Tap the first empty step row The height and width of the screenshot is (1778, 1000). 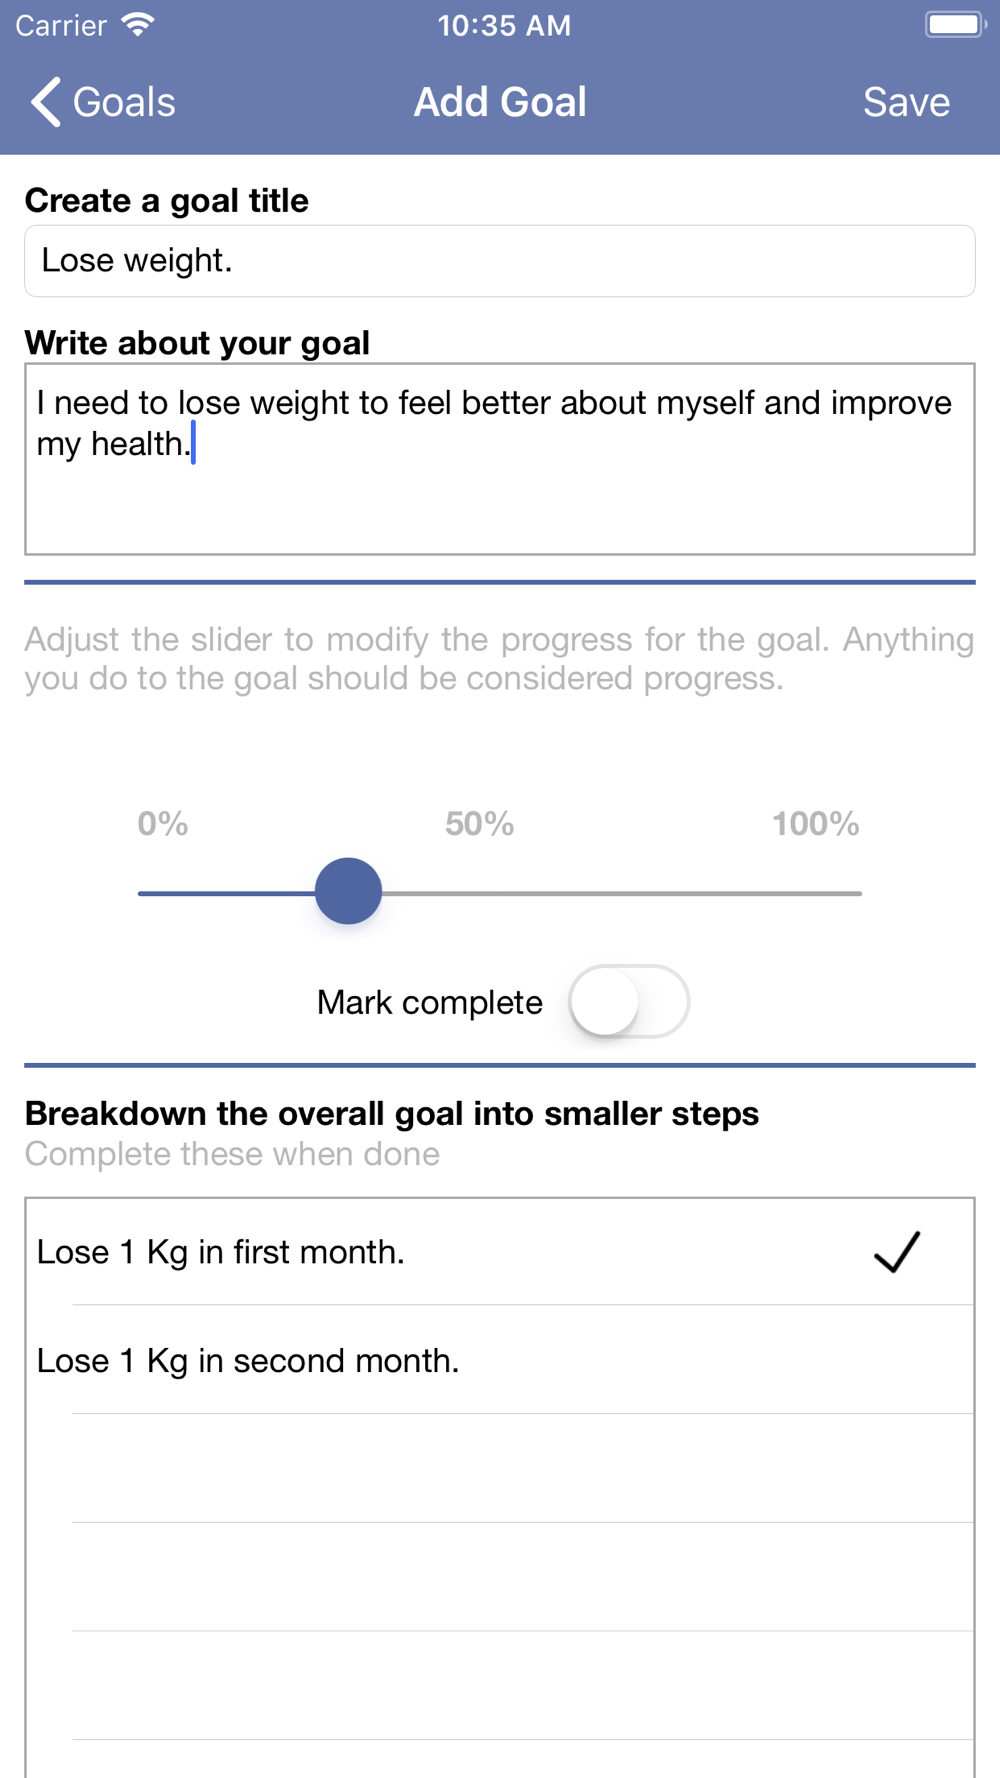pos(500,1469)
